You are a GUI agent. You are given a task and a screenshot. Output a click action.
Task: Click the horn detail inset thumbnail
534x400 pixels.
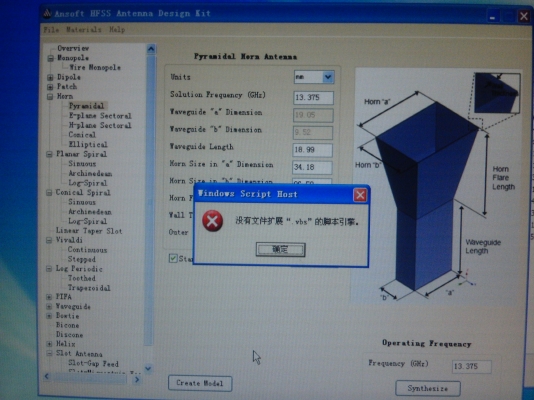[497, 93]
